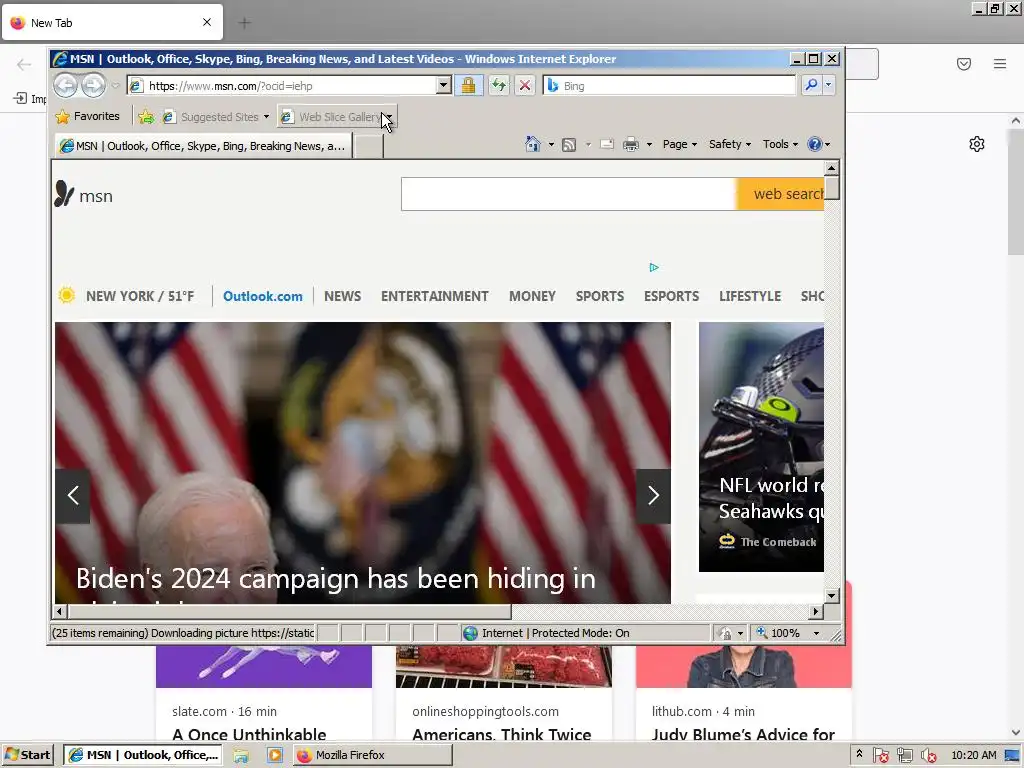Click the AdChoices triangle icon
This screenshot has height=768, width=1024.
(654, 267)
